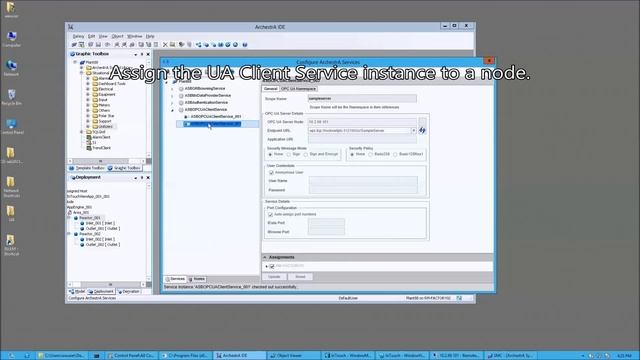Select Sign and Encrypt mode

pos(306,154)
